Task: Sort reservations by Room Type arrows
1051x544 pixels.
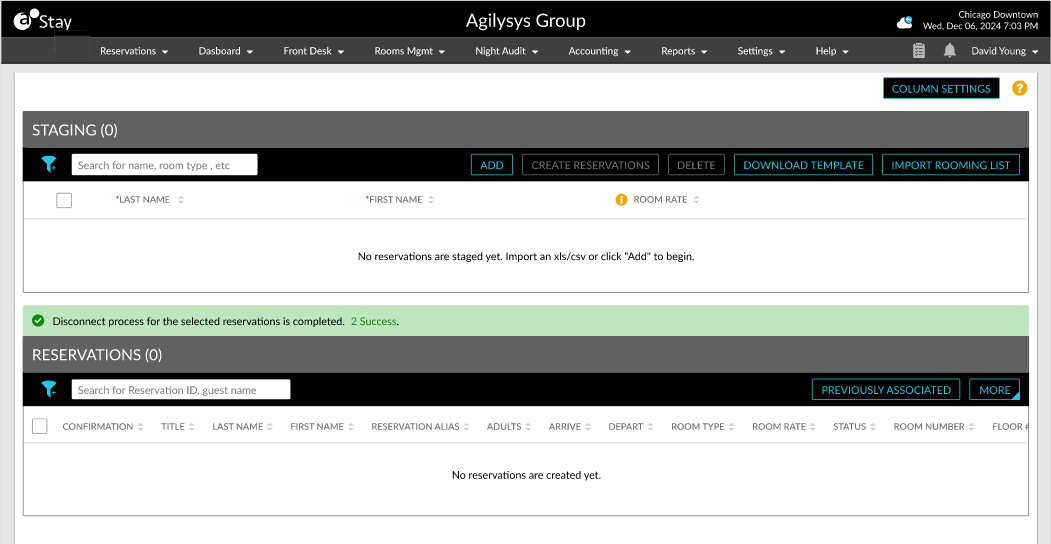Action: point(731,427)
